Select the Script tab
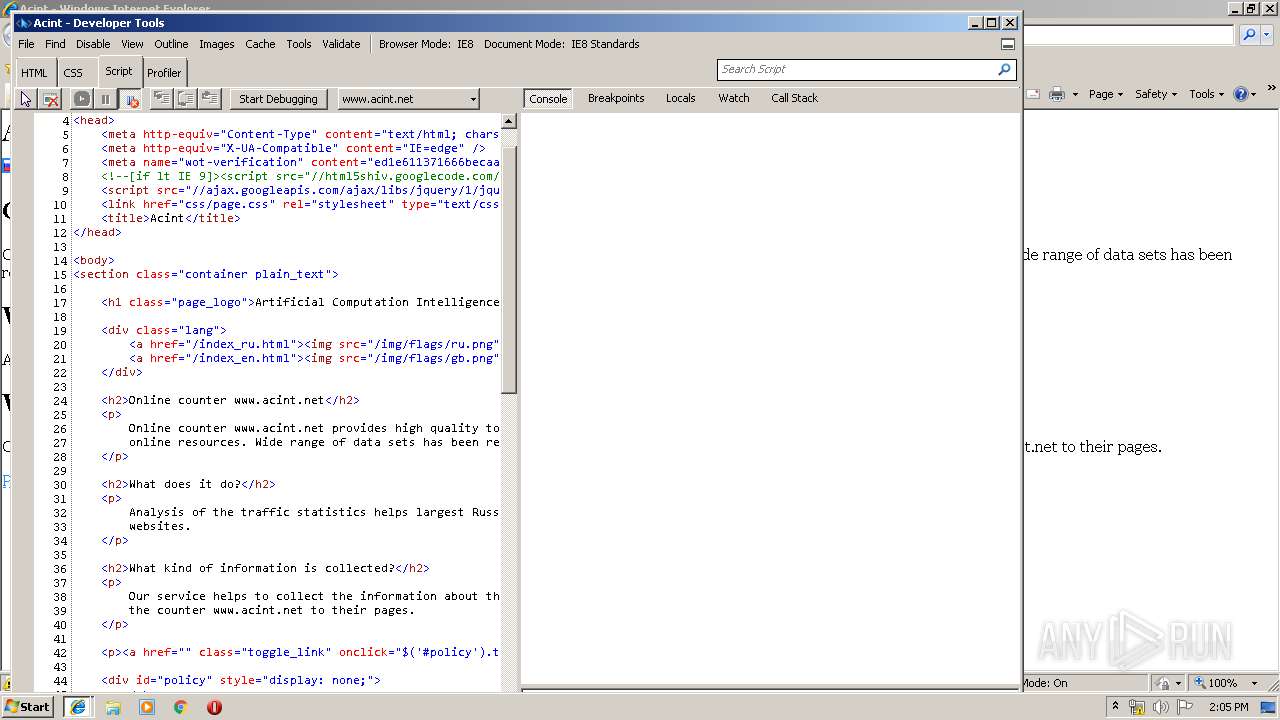The height and width of the screenshot is (720, 1280). pos(118,71)
